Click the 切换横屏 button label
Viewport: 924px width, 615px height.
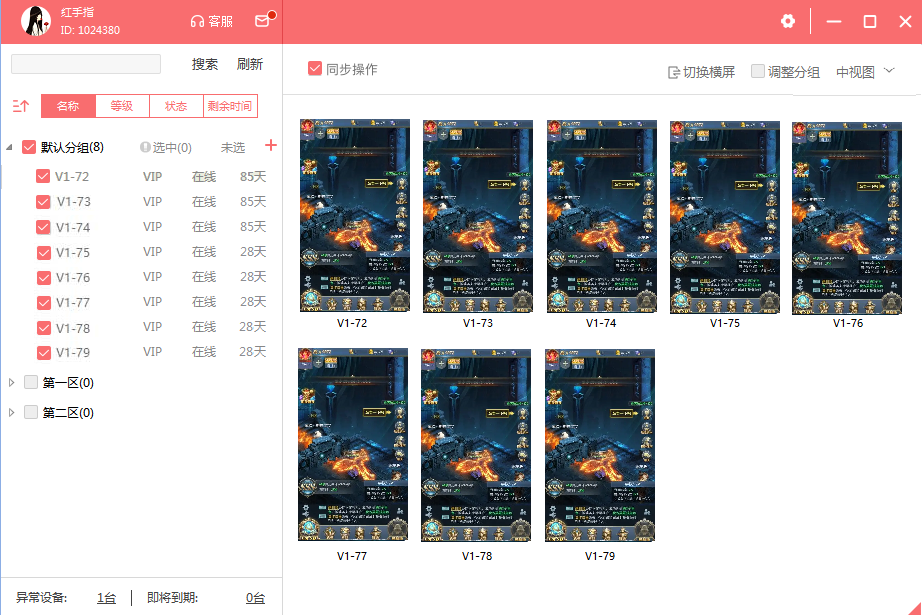(x=709, y=72)
